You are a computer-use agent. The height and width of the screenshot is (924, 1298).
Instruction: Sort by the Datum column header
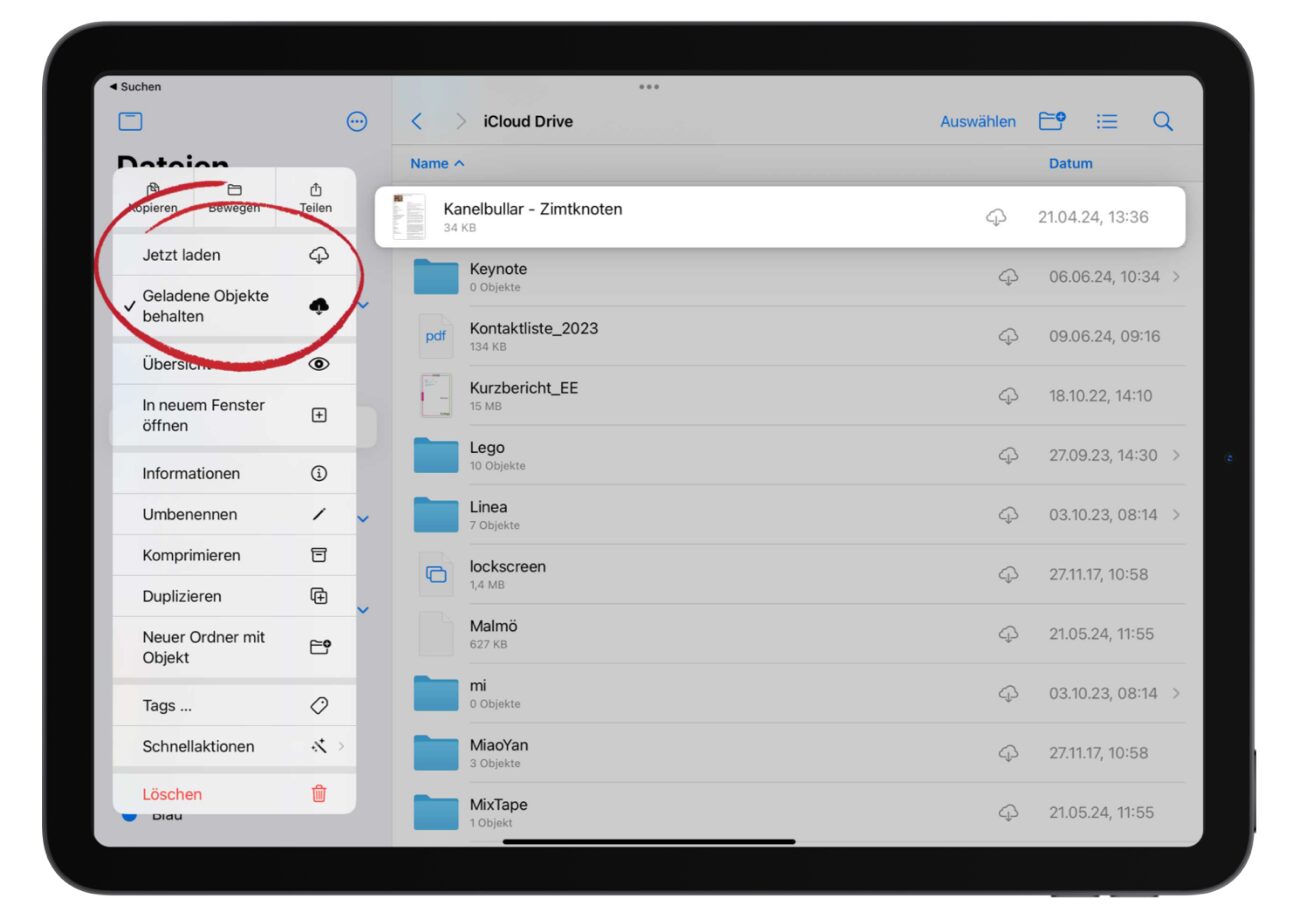1071,163
